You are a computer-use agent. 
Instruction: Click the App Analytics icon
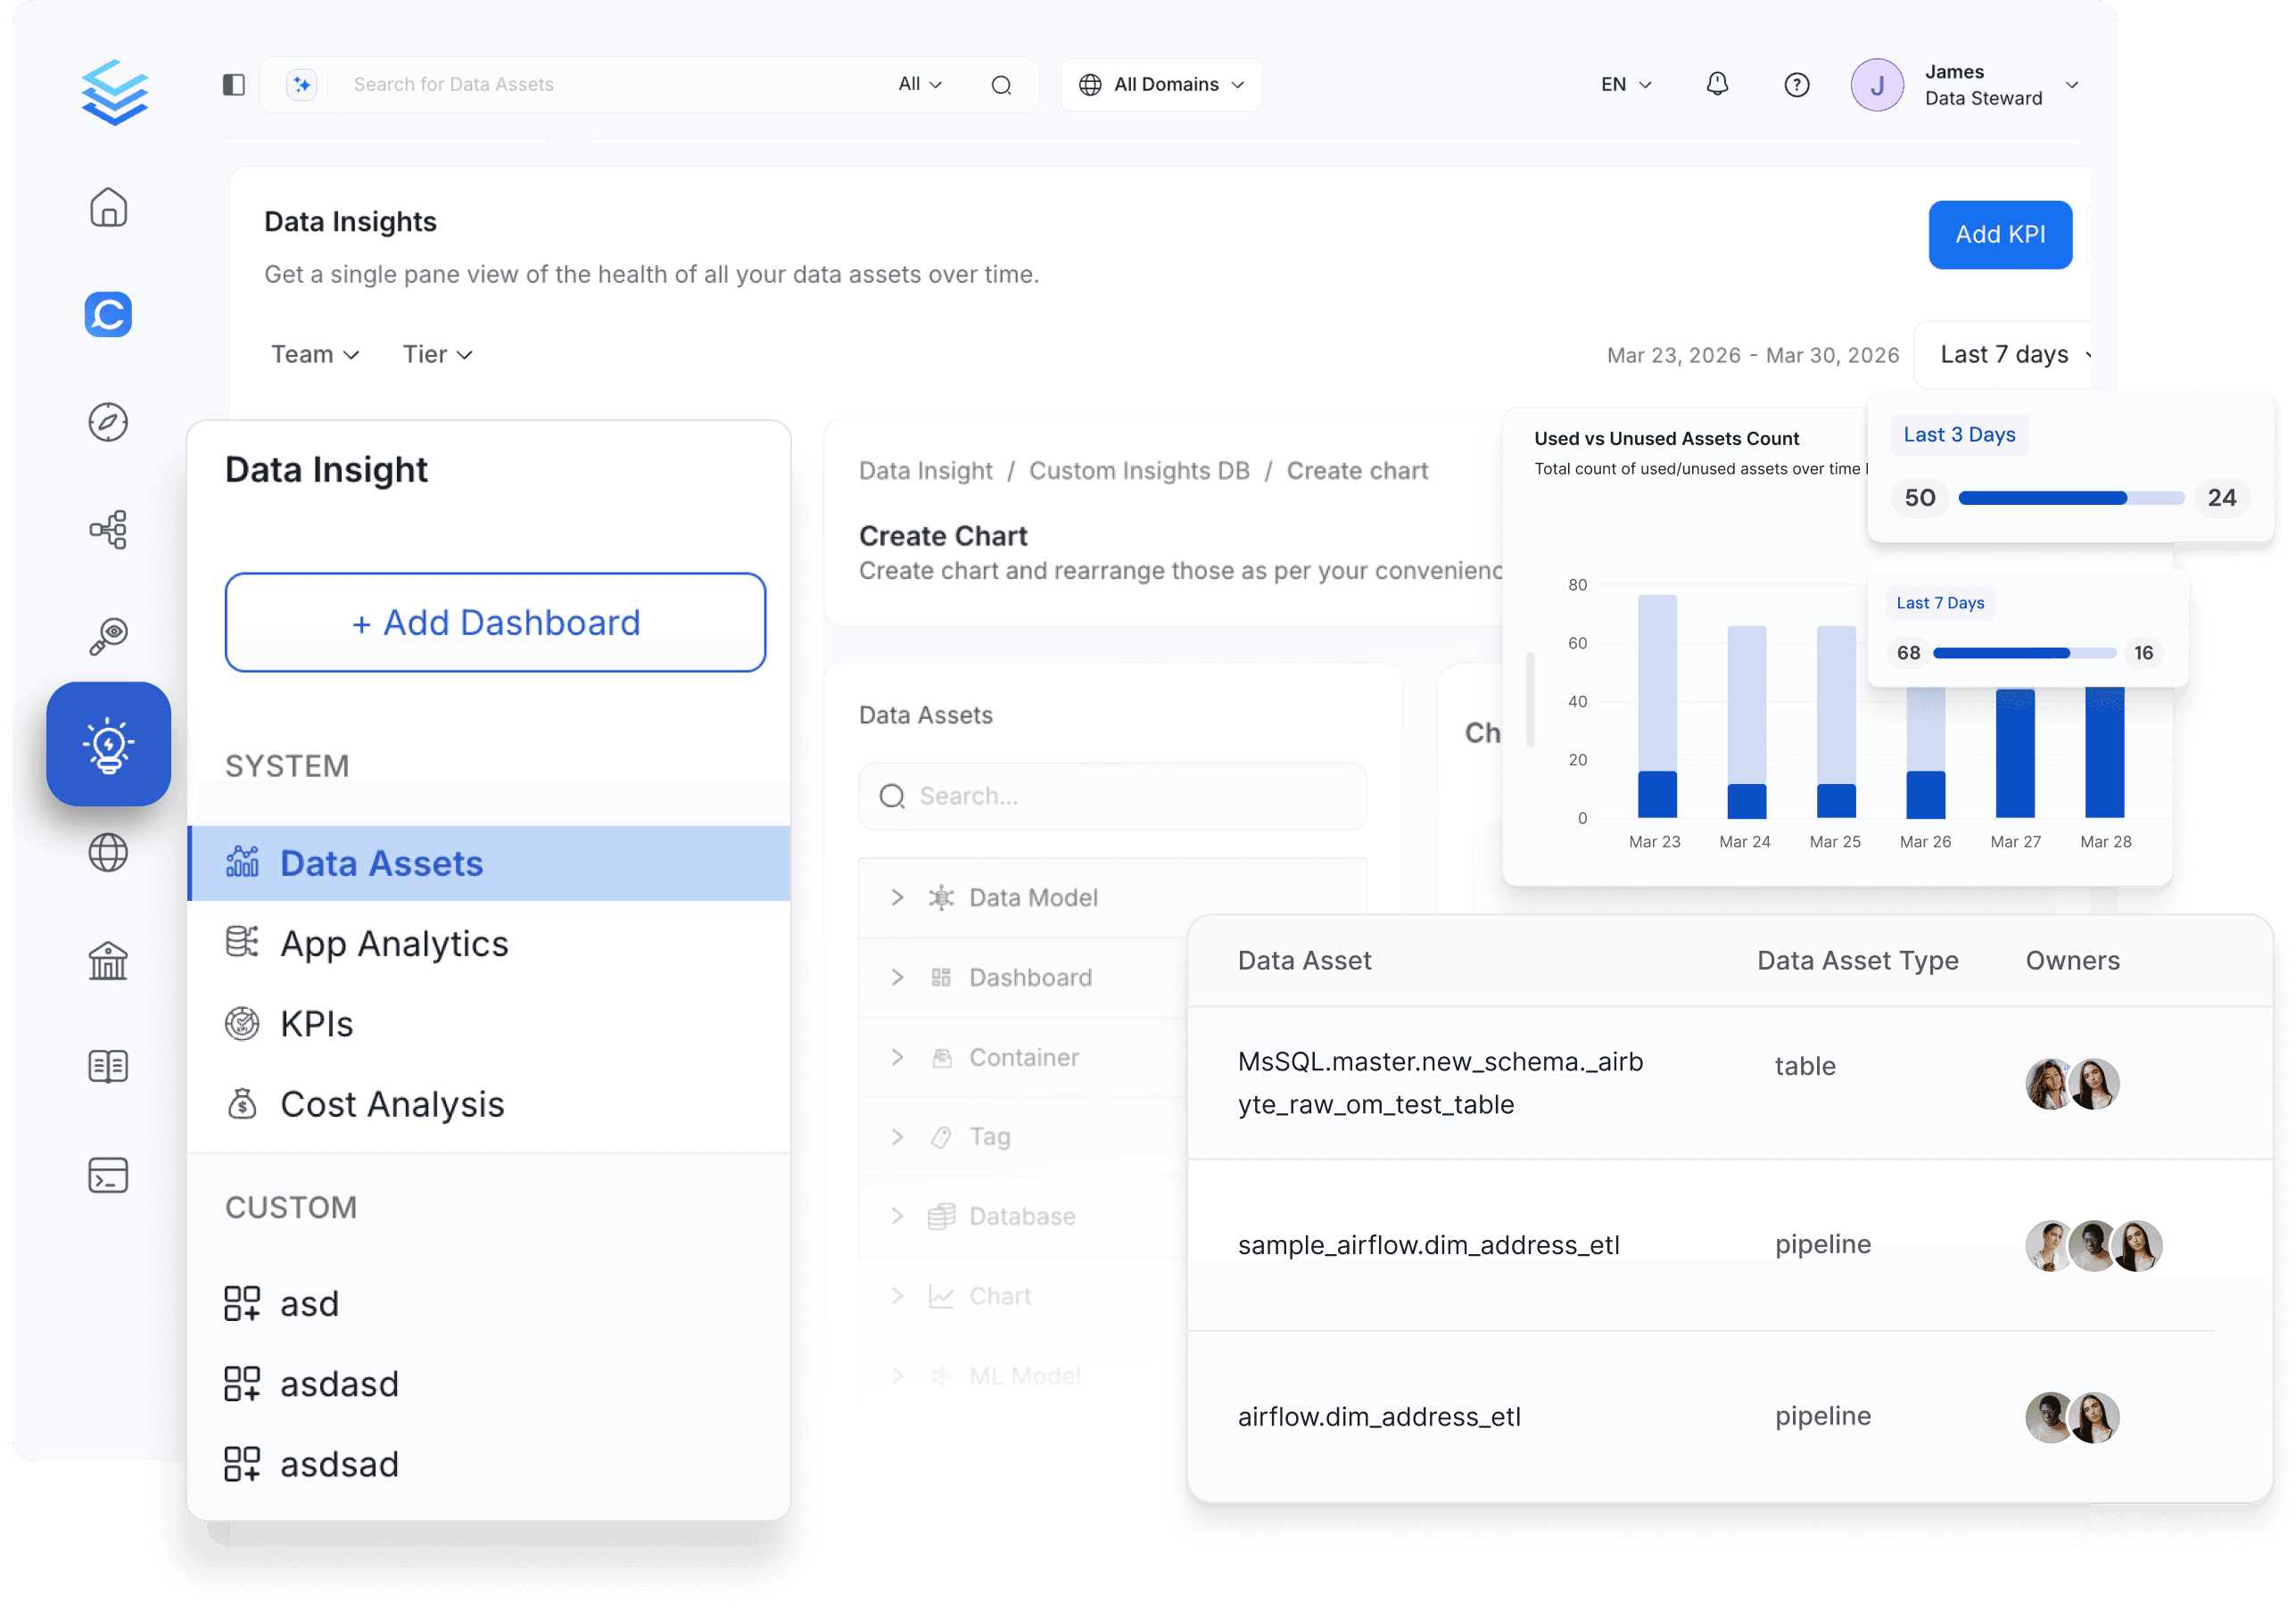pyautogui.click(x=242, y=942)
